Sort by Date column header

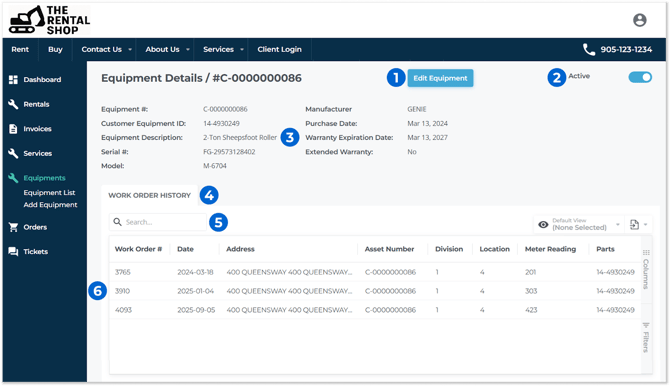[x=185, y=249]
